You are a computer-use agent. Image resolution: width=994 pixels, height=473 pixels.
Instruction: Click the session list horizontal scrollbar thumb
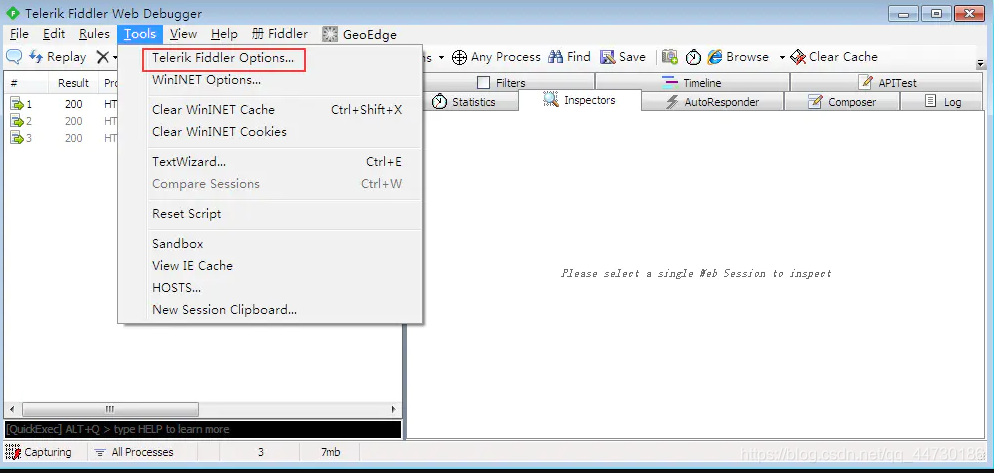110,409
